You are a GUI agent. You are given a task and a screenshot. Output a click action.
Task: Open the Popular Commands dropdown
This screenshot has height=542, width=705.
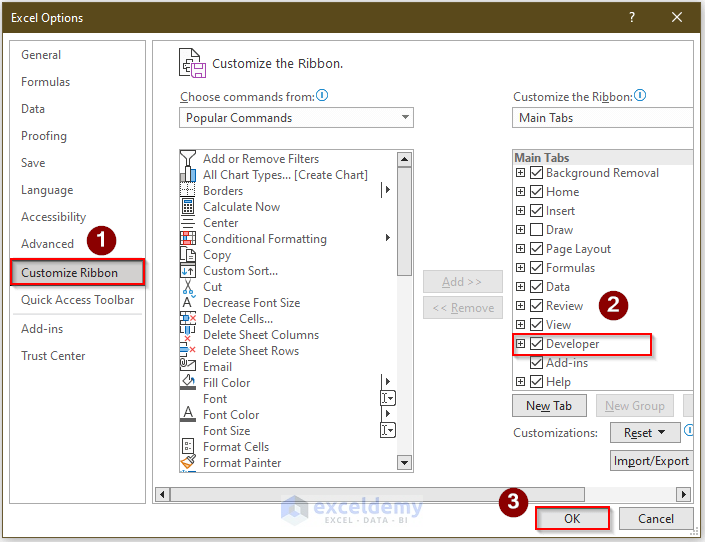(x=296, y=117)
